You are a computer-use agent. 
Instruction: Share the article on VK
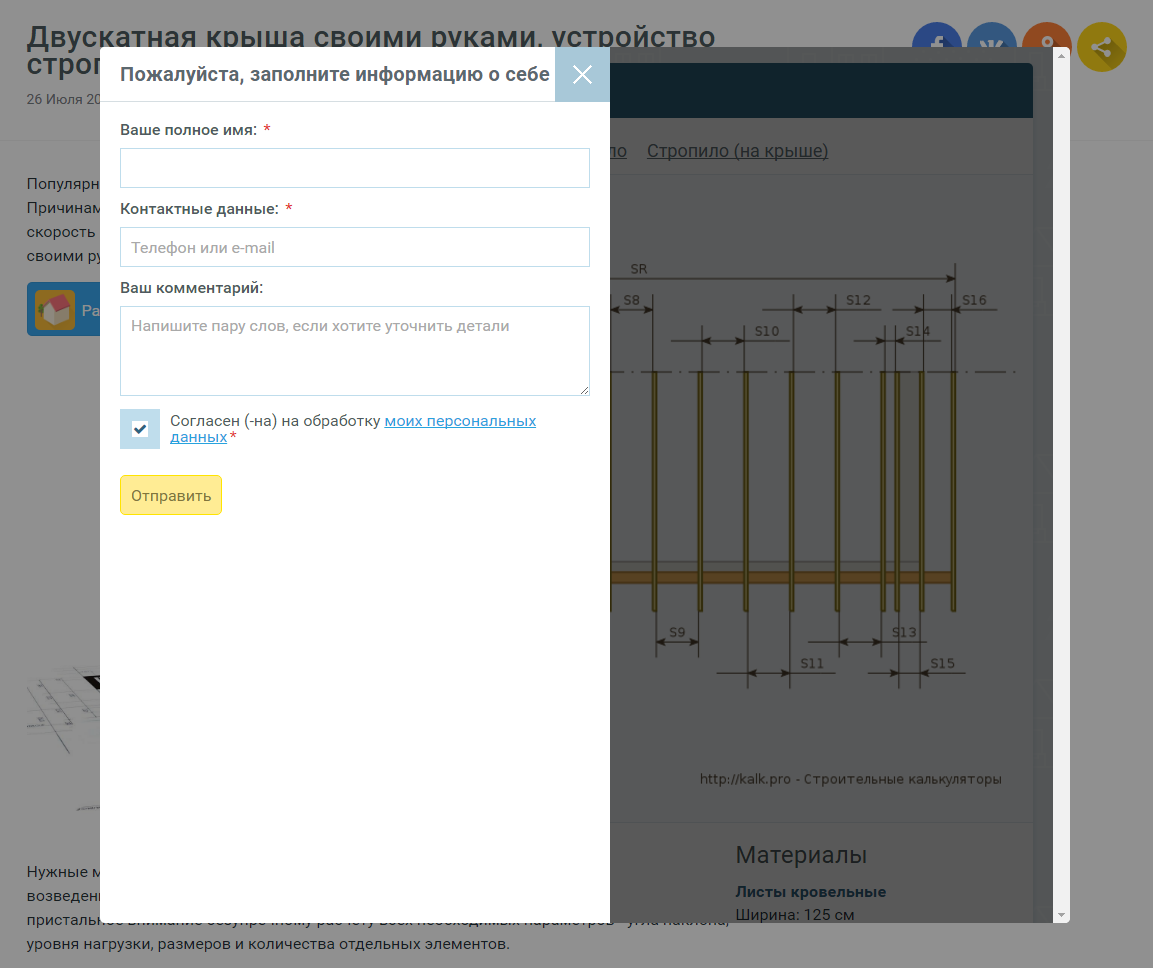pos(991,35)
